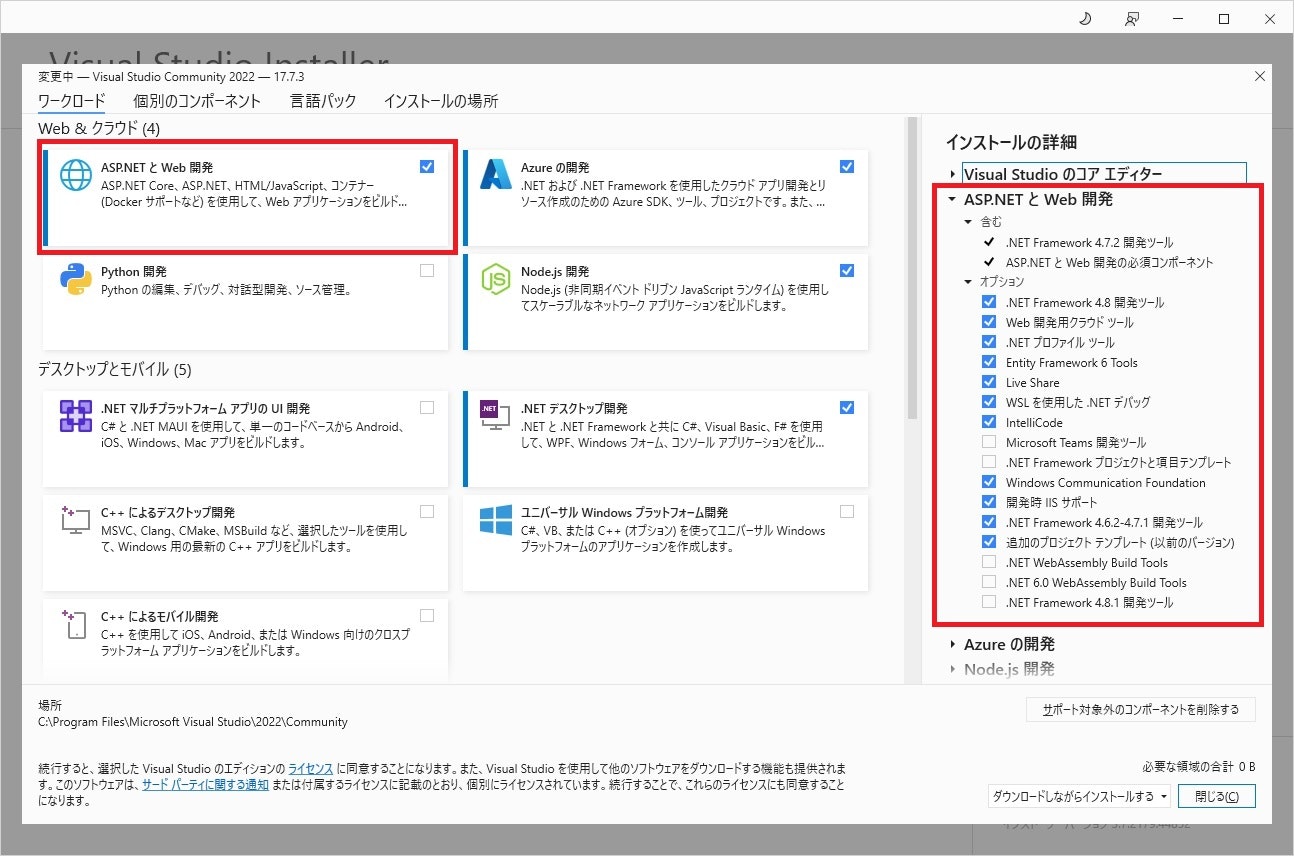Viewport: 1294px width, 856px height.
Task: Check the C++ によるモバイル開発 checkbox
Action: click(x=427, y=616)
